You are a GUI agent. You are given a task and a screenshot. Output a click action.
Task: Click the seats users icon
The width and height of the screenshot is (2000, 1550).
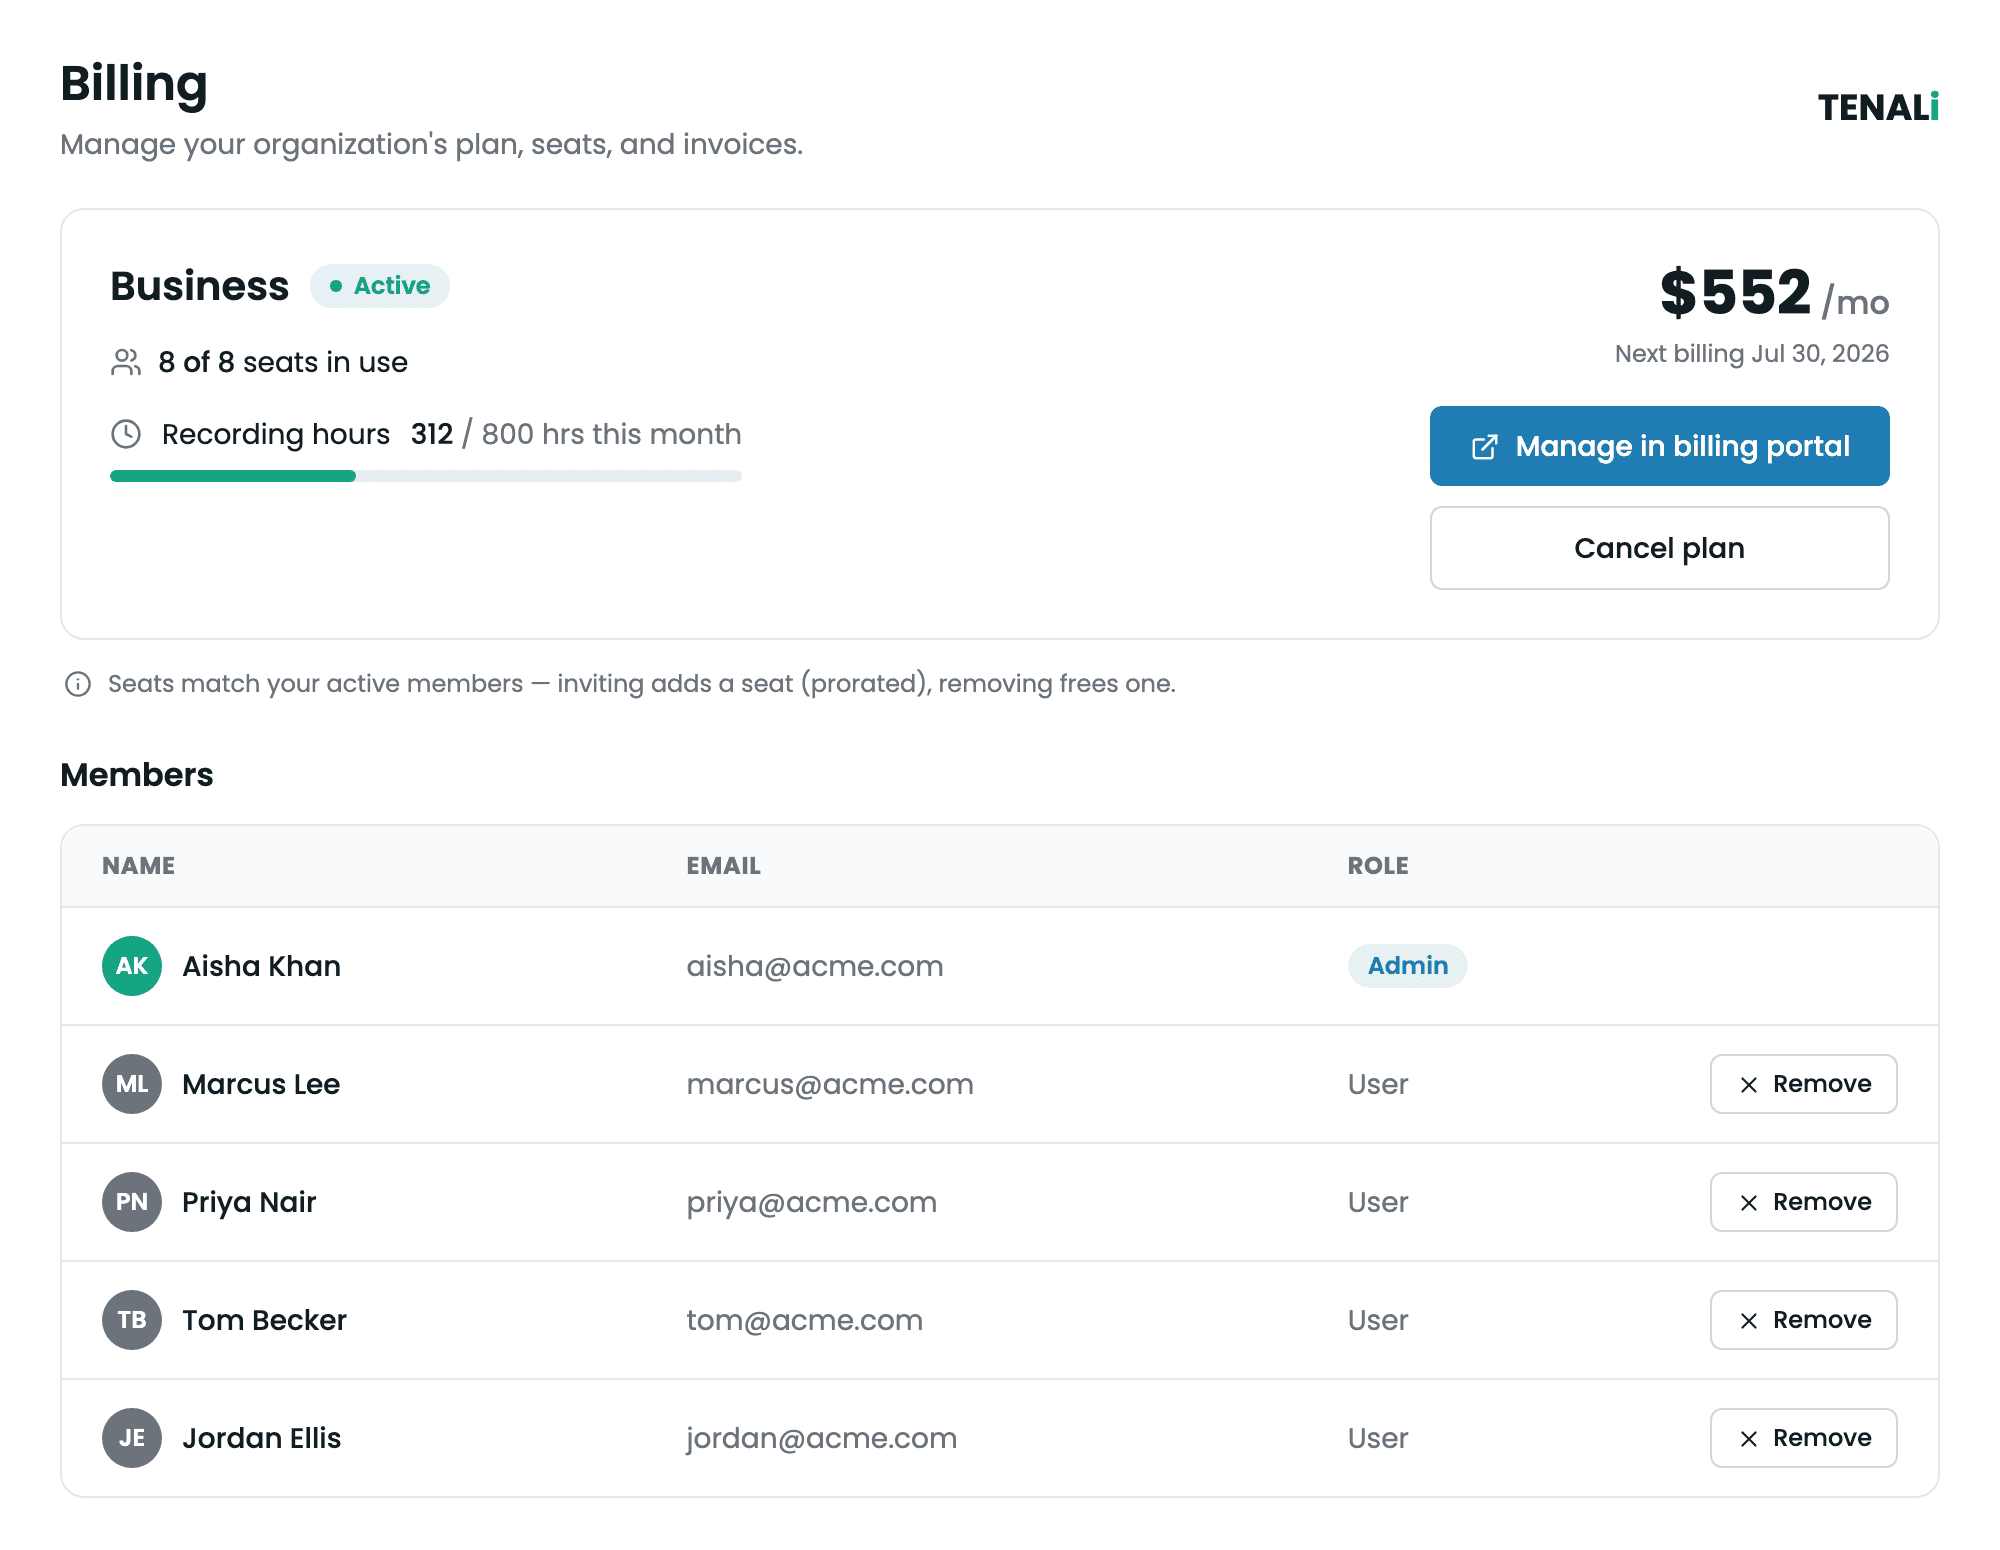click(x=126, y=362)
